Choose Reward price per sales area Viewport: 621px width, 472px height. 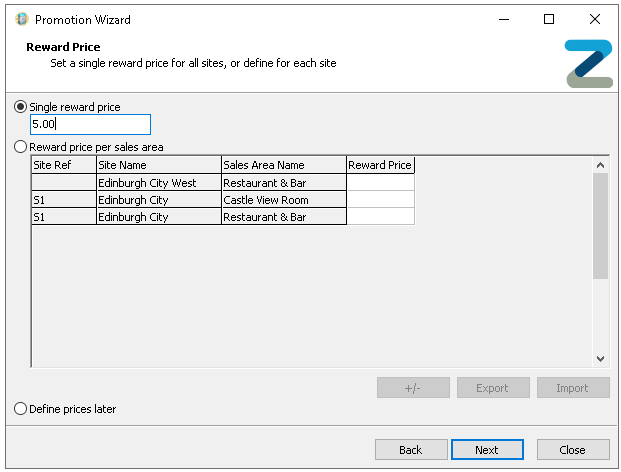pyautogui.click(x=21, y=147)
